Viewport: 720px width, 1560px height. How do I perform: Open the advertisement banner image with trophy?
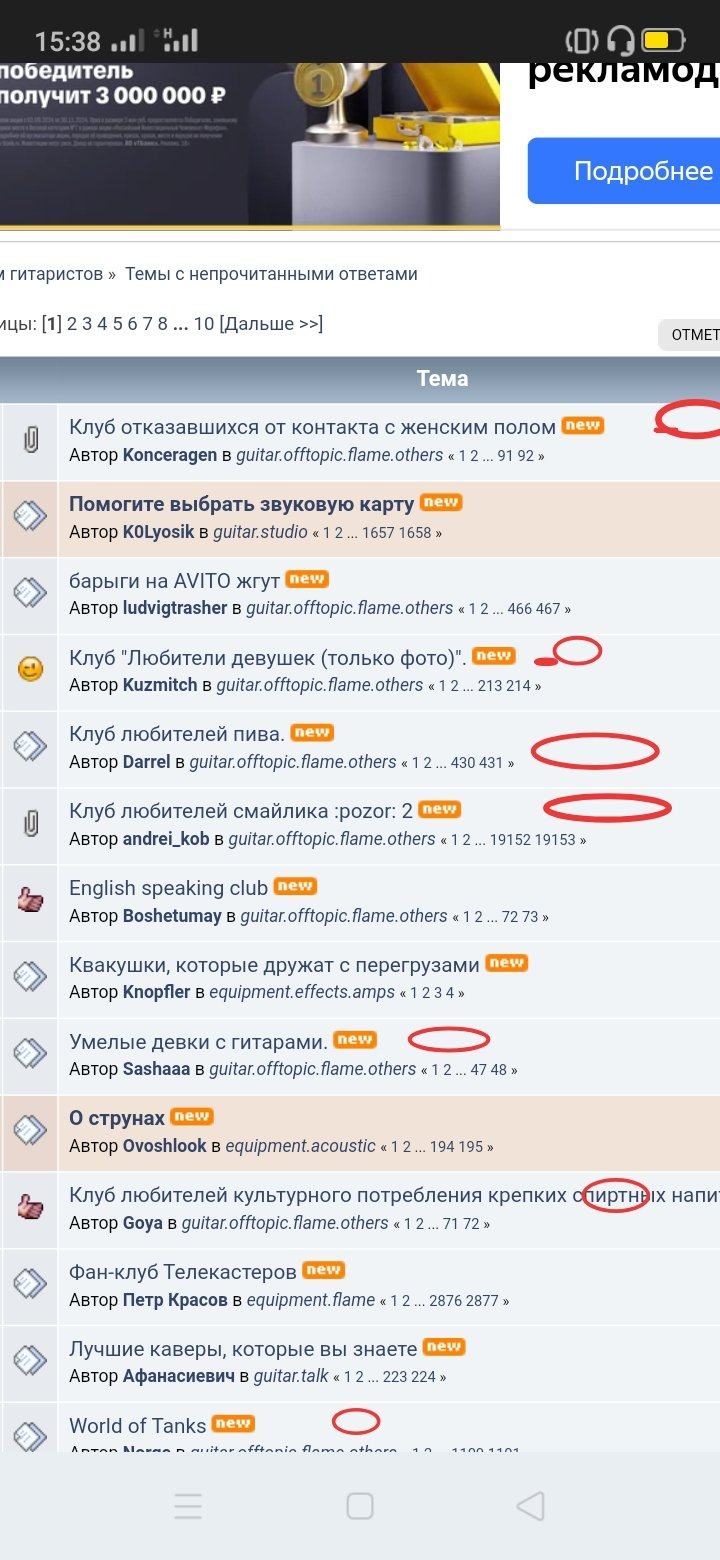(250, 145)
